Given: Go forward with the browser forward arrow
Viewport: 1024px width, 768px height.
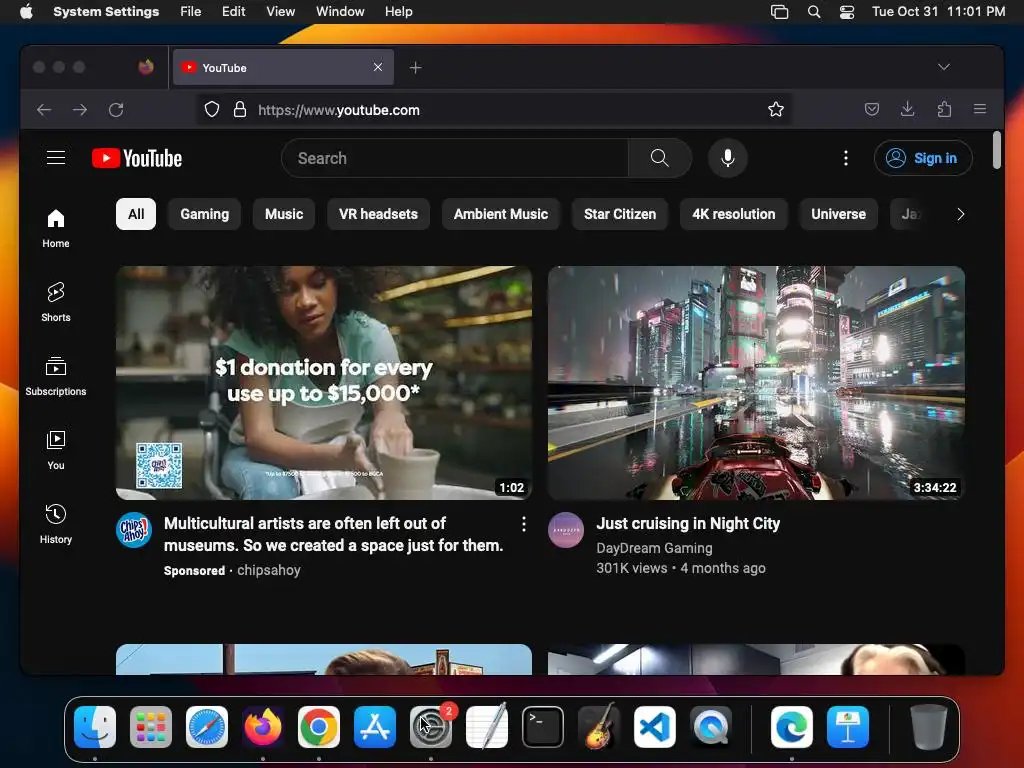Looking at the screenshot, I should click(80, 110).
